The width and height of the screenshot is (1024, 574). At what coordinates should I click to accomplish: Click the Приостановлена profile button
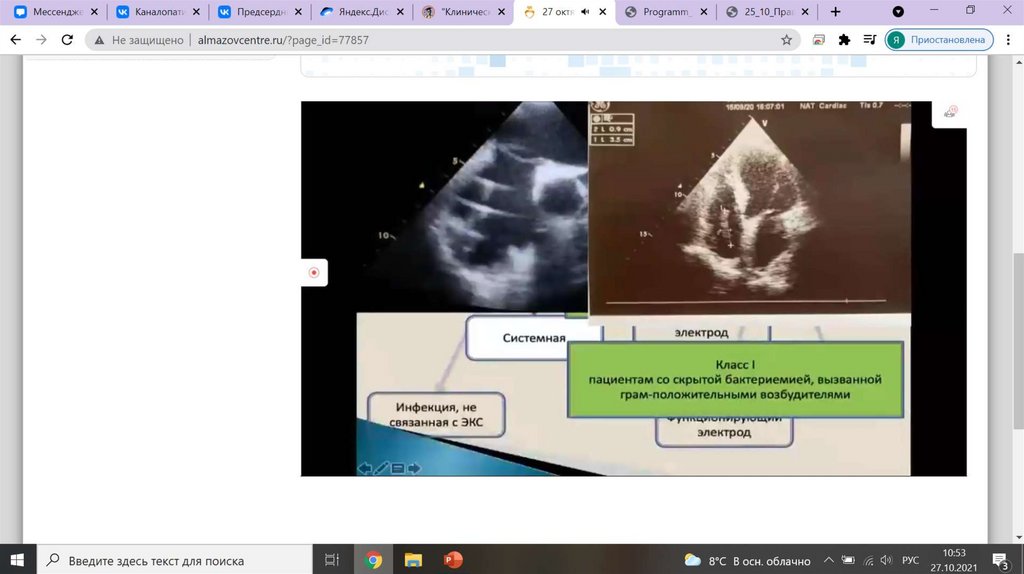tap(938, 40)
